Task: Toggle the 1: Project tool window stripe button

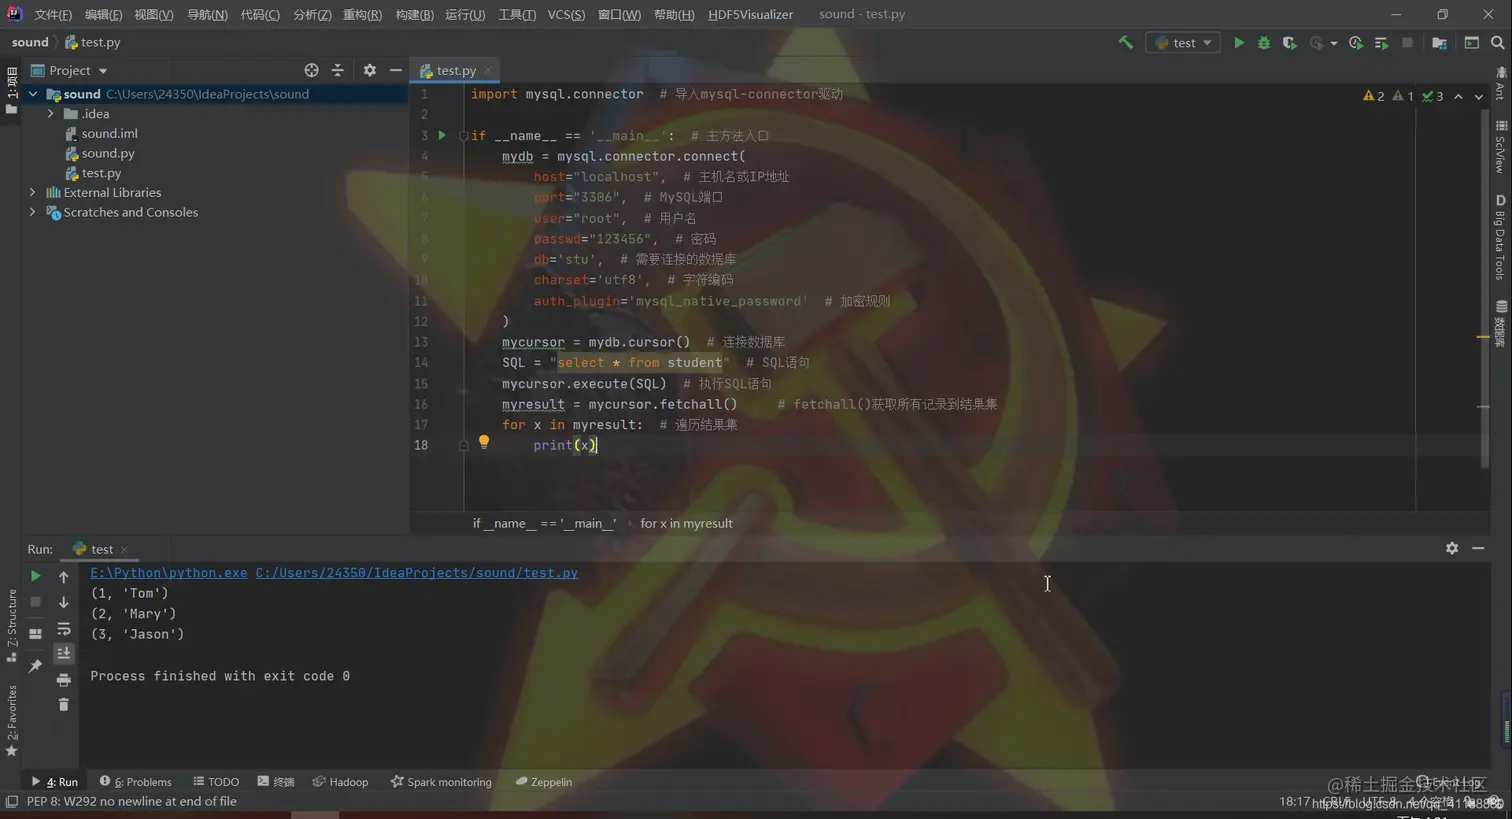Action: pyautogui.click(x=12, y=90)
